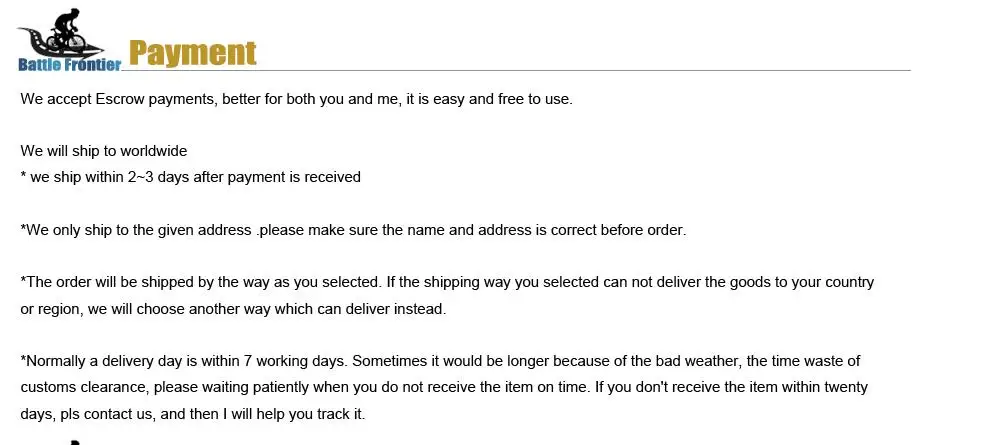Click the Battle Frontier brand text
Viewport: 984px width, 445px height.
69,65
